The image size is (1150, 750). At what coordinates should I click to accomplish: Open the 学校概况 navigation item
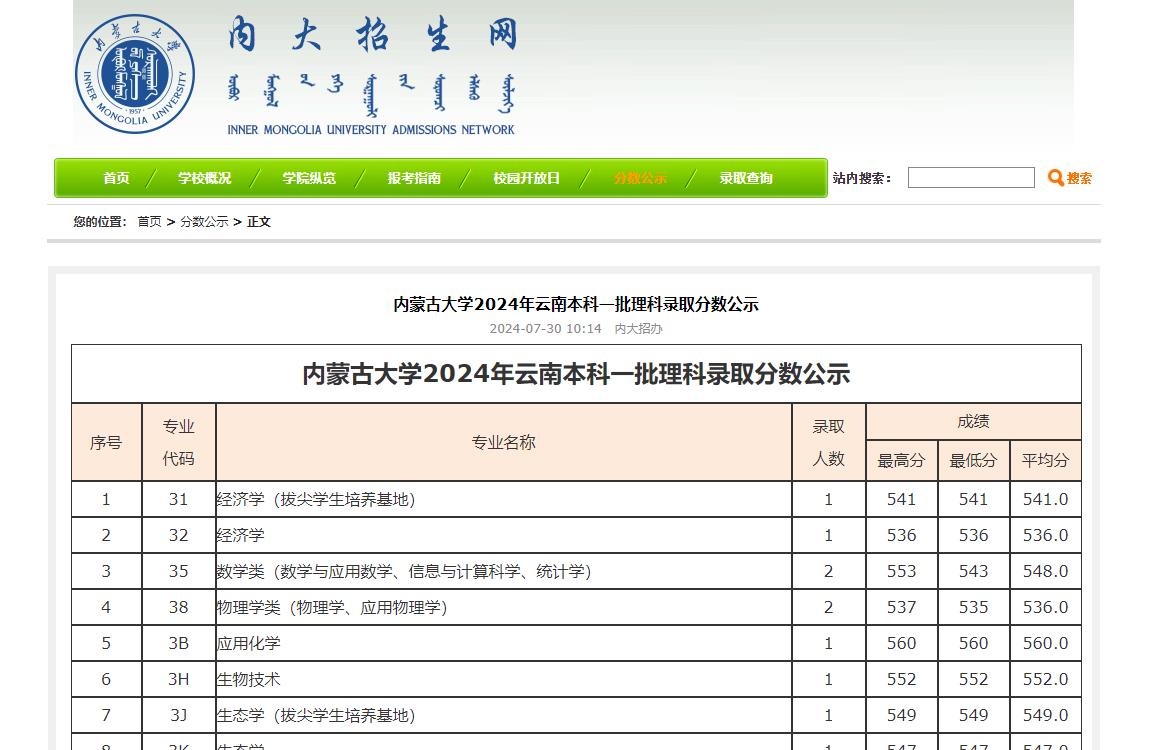[205, 178]
